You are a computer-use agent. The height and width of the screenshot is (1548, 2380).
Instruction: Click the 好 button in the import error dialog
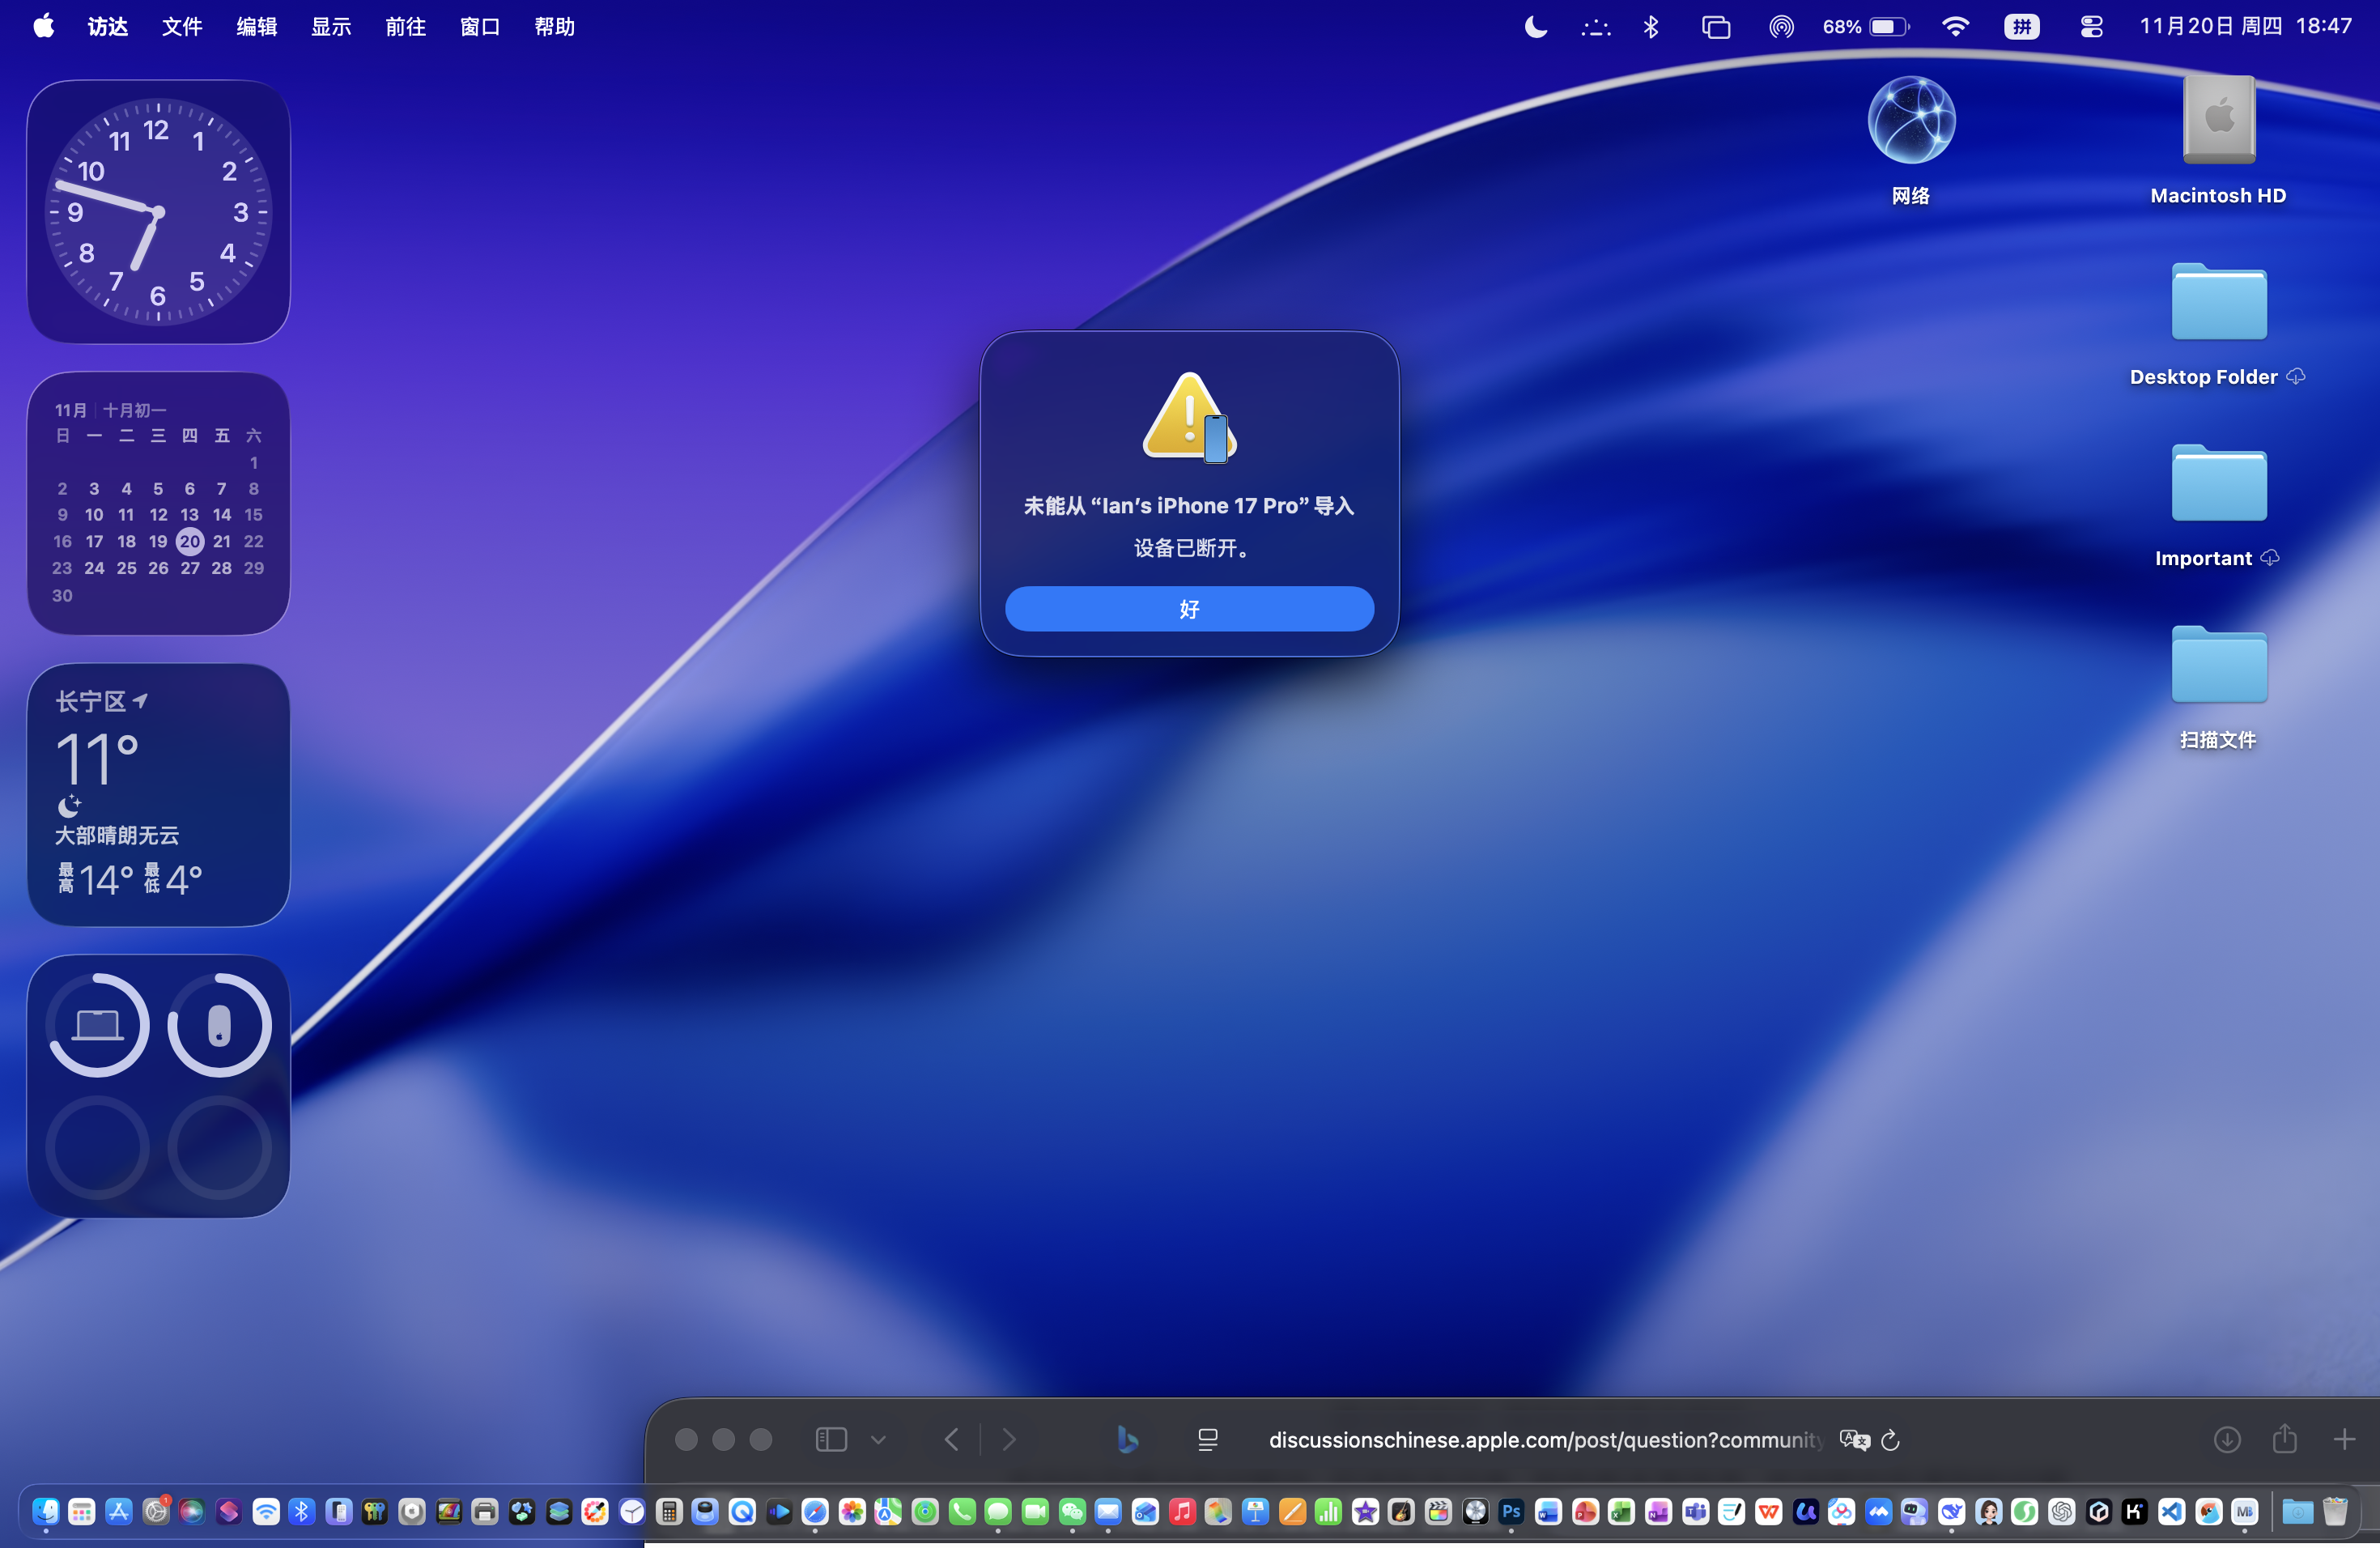point(1189,609)
